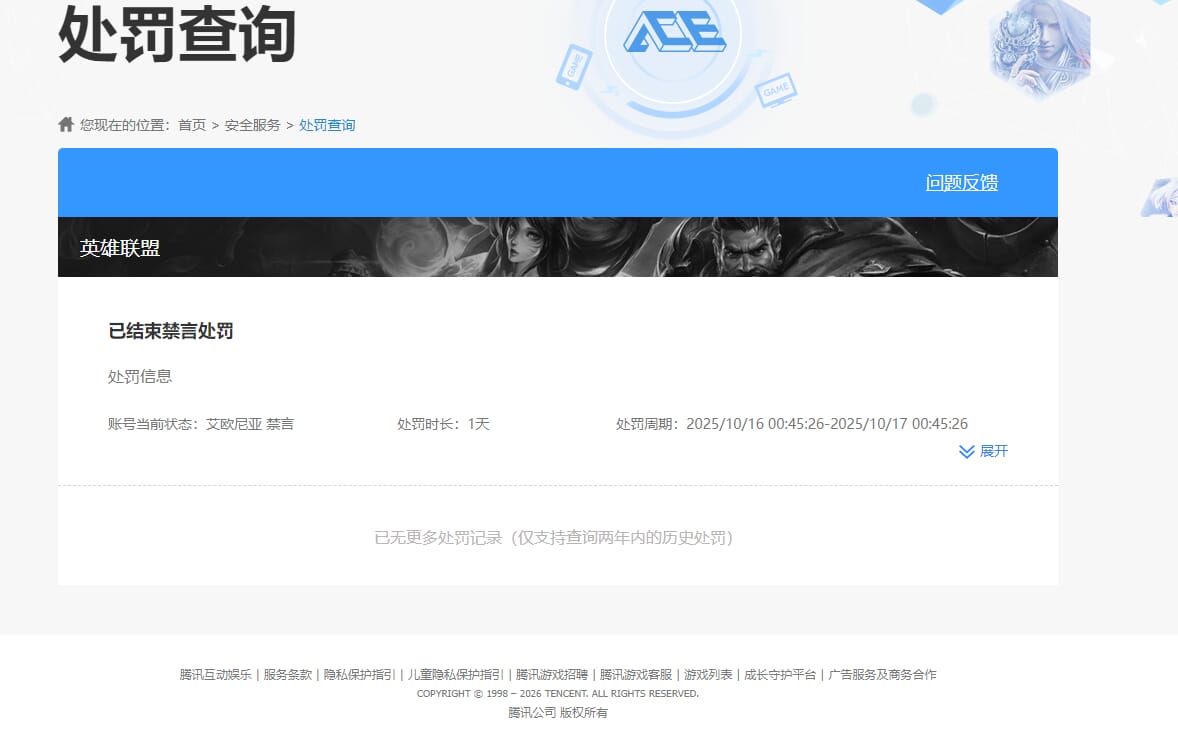Open 成长守护平台 footer link
1178x735 pixels.
tap(780, 674)
